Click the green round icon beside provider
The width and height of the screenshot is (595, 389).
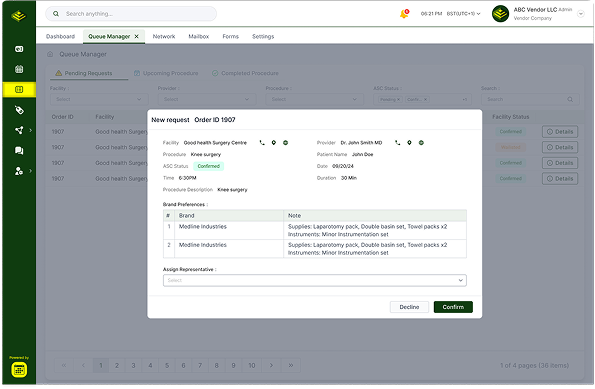click(421, 143)
